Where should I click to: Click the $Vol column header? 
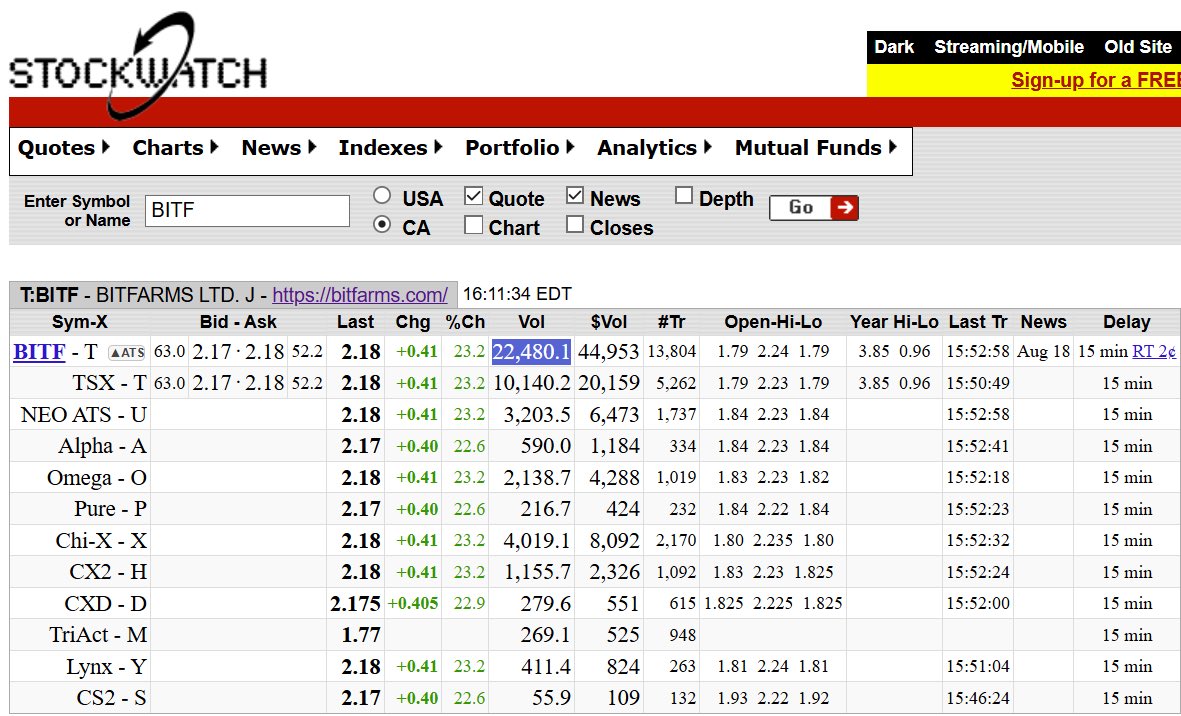click(x=609, y=322)
